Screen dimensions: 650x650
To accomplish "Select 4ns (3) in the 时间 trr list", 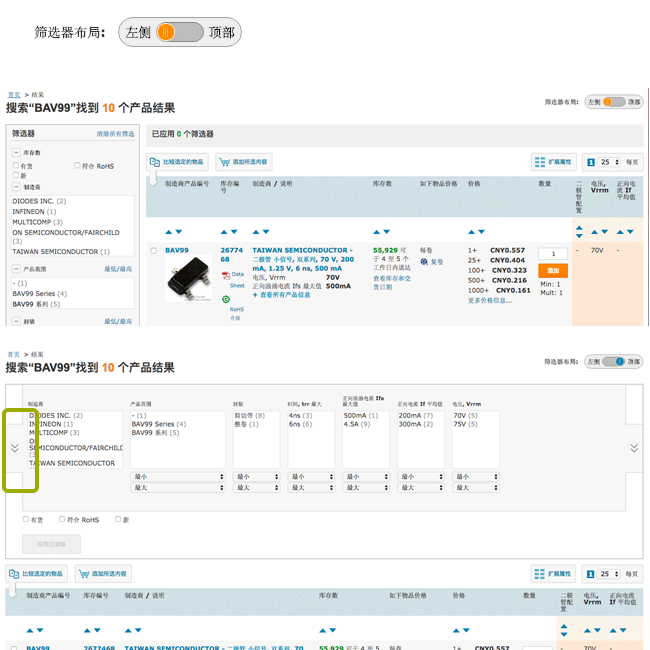I will [x=301, y=415].
